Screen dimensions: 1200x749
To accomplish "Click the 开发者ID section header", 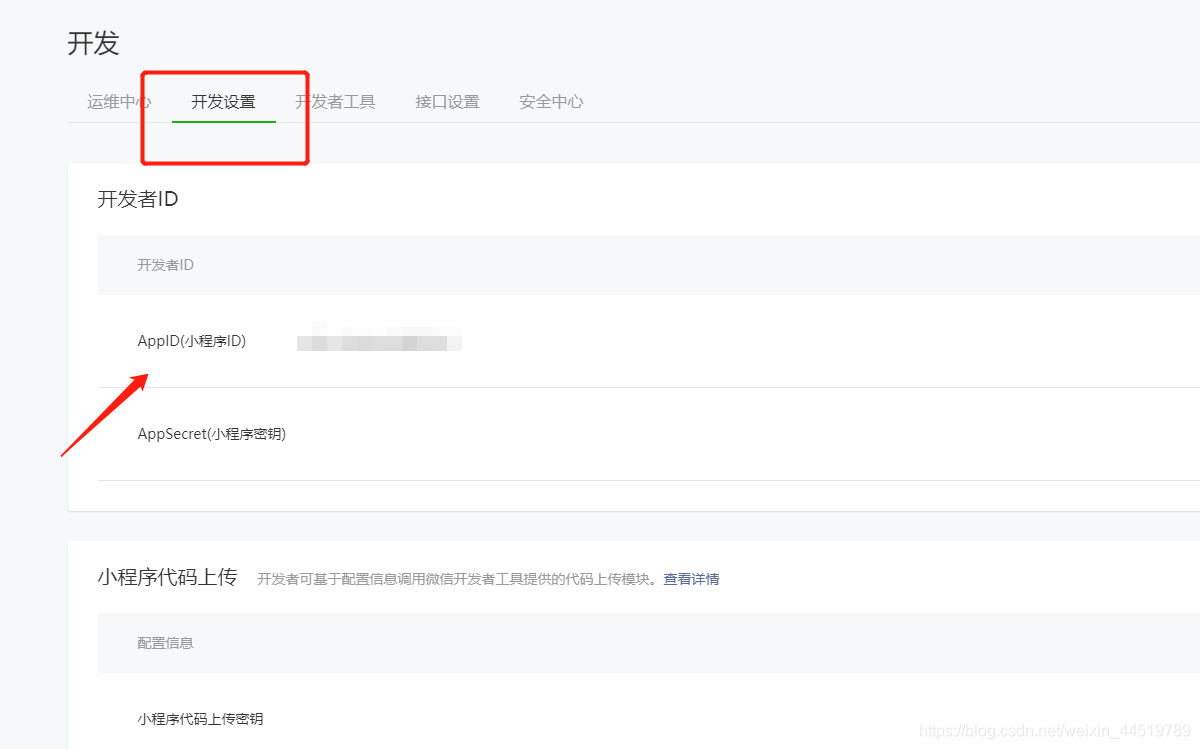I will pyautogui.click(x=137, y=199).
